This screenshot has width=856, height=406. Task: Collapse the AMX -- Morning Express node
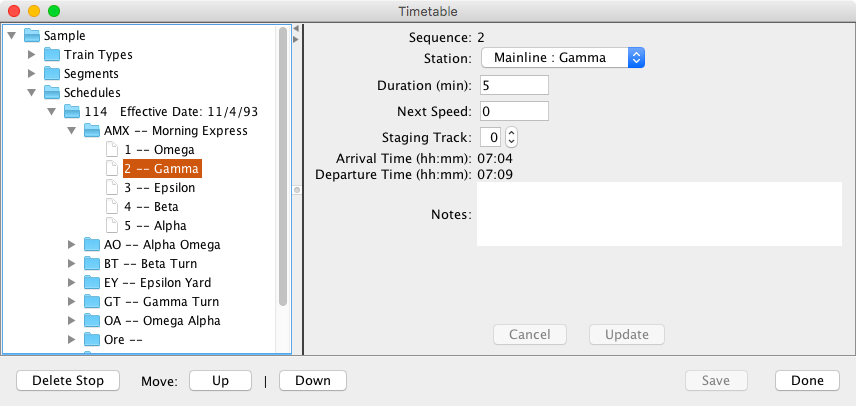click(x=72, y=131)
